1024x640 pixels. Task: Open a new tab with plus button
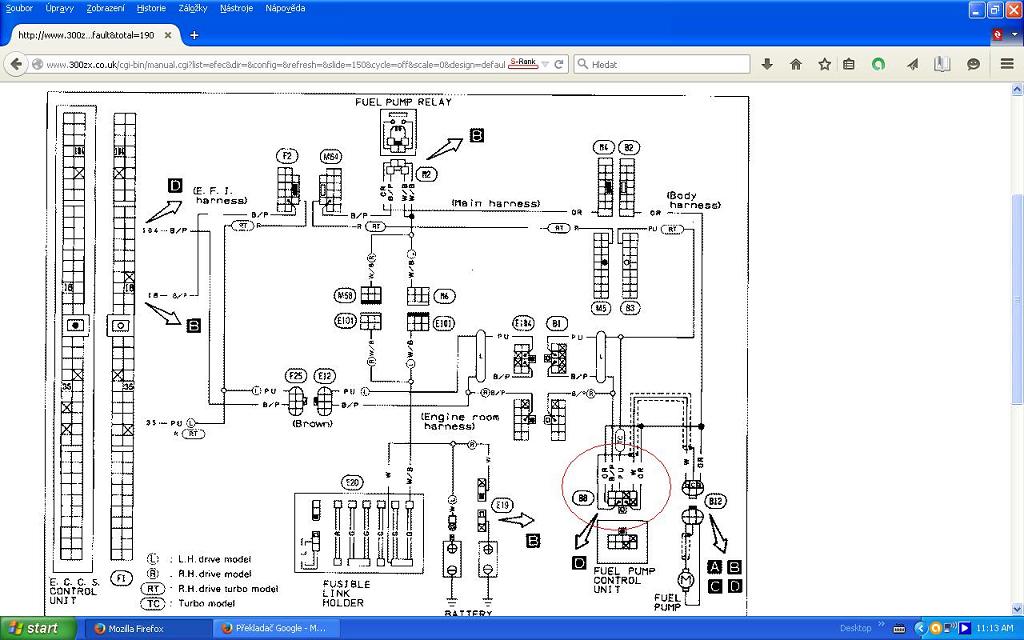[194, 35]
